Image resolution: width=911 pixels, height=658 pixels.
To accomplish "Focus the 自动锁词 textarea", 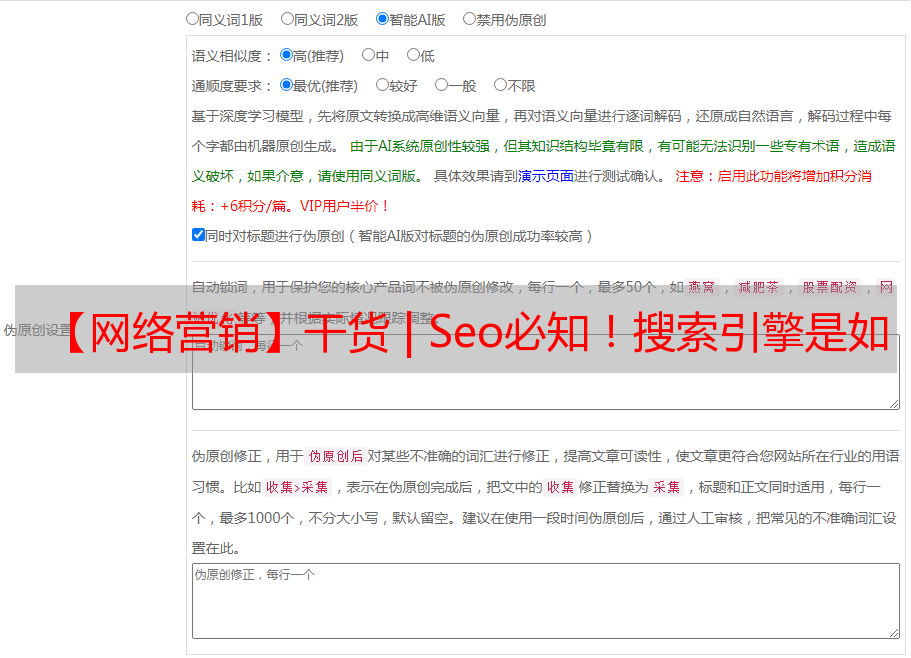I will pos(546,372).
